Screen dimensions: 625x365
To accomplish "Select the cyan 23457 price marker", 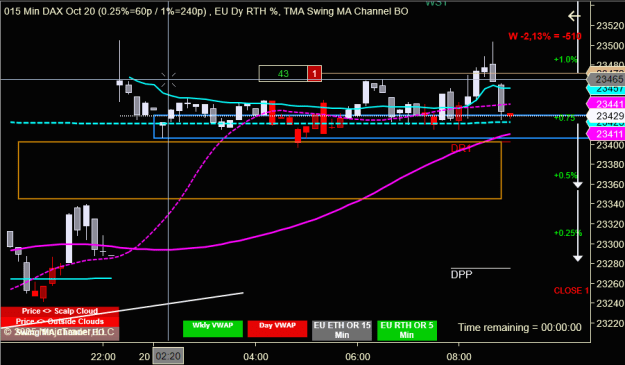I will 607,88.
